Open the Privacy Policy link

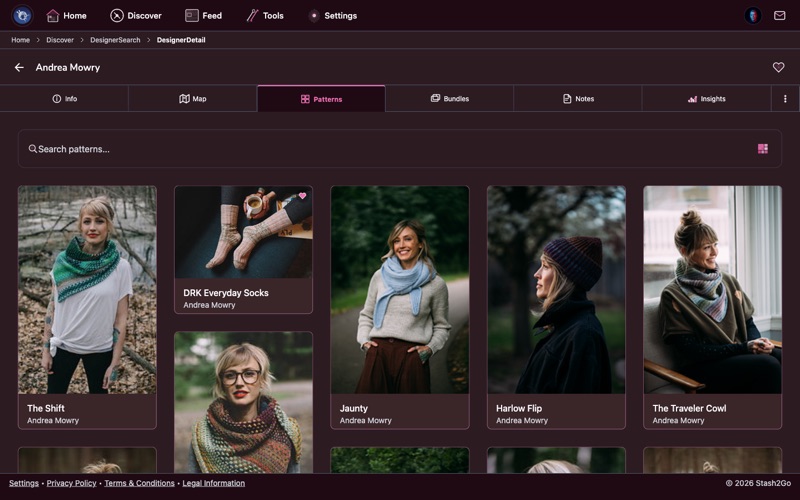point(71,483)
